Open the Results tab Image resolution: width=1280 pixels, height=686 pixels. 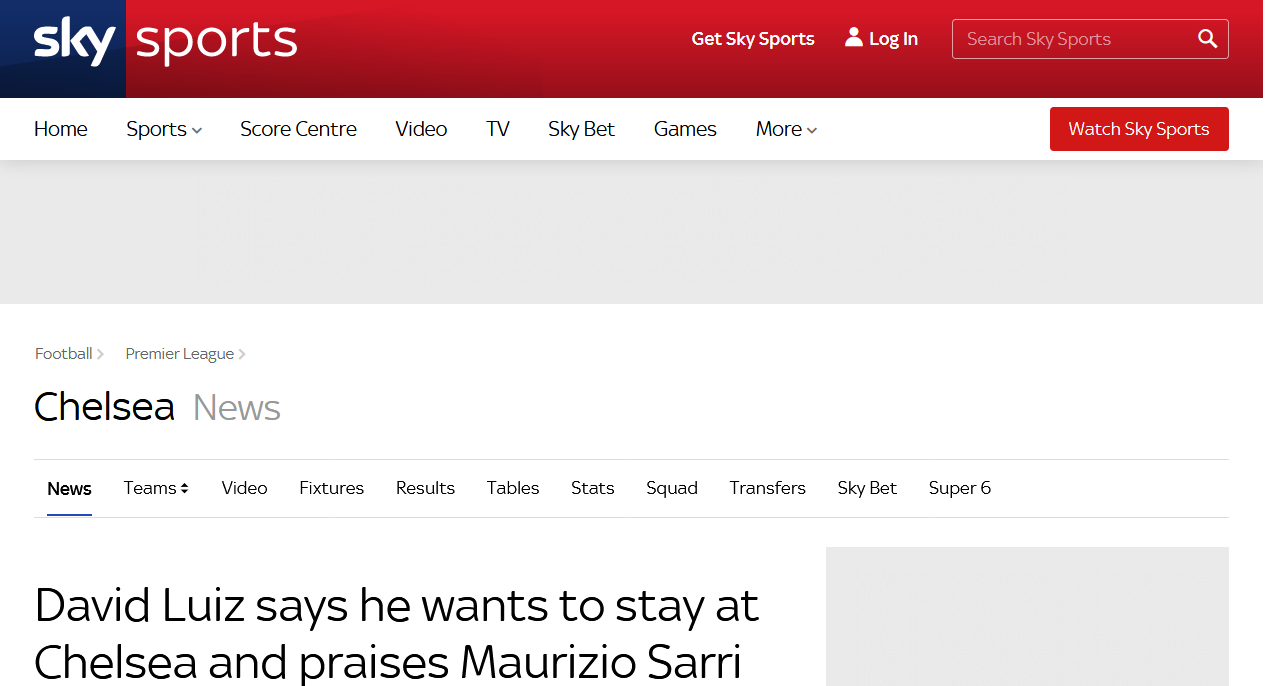coord(425,488)
